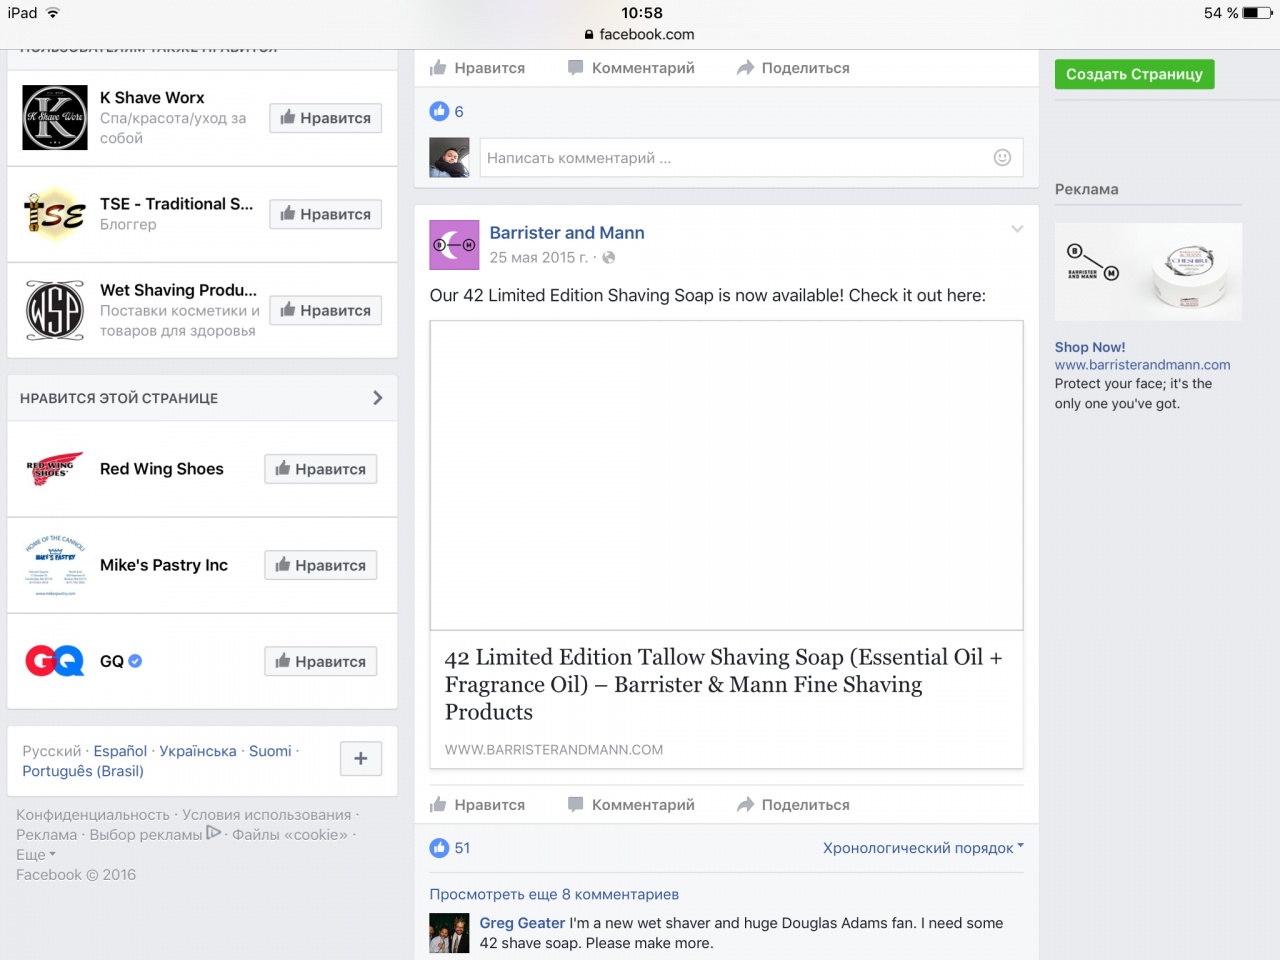This screenshot has width=1280, height=960.
Task: Open emoji picker in comment box
Action: [1002, 158]
